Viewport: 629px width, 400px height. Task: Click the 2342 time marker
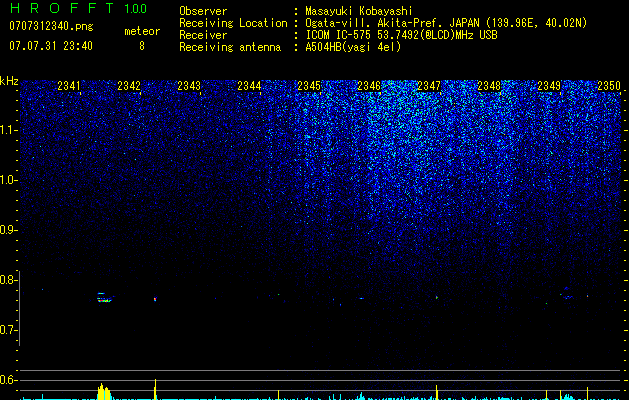pos(129,85)
